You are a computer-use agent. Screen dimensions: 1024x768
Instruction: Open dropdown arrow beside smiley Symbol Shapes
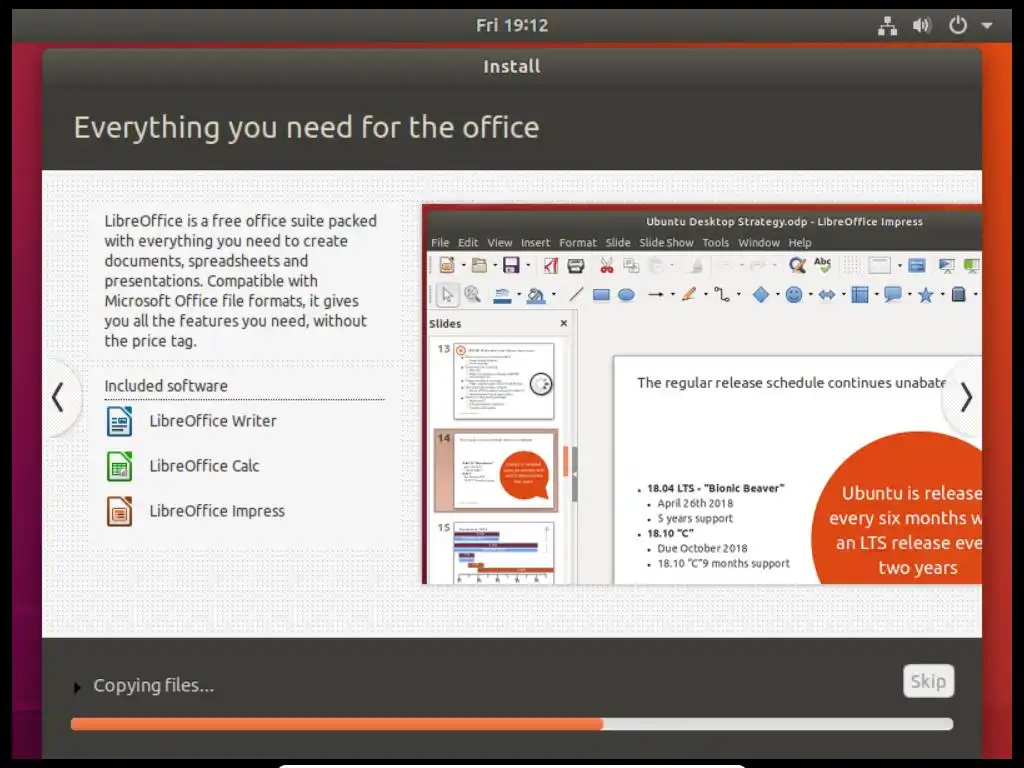[810, 295]
